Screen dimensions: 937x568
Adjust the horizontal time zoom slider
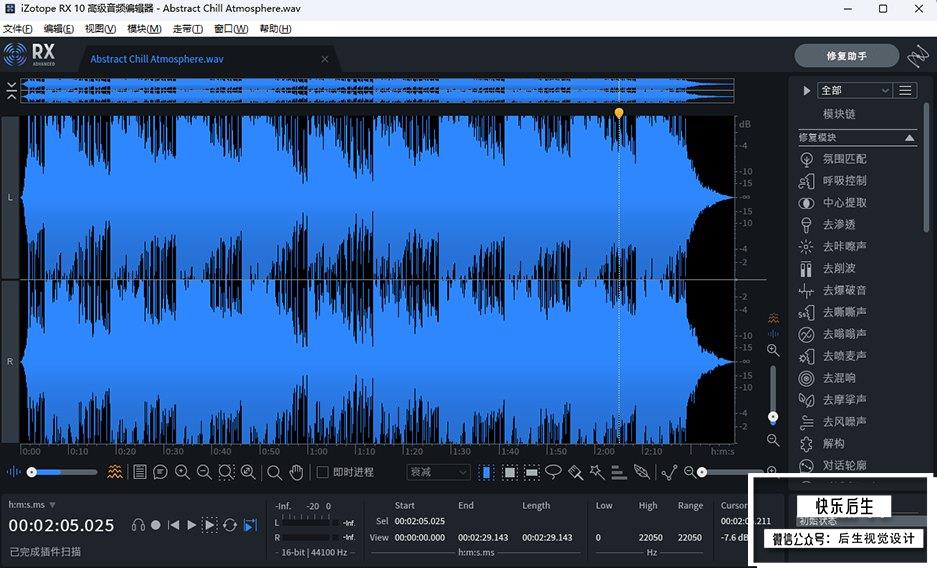coord(730,472)
